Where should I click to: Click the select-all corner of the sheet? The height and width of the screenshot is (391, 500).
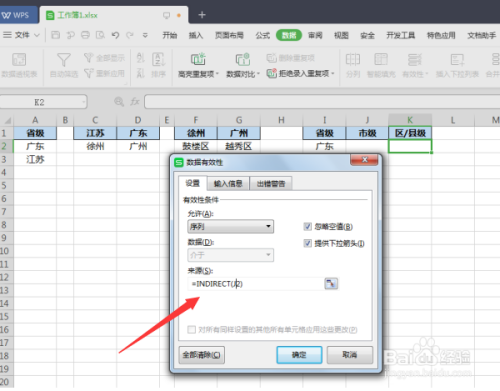click(x=7, y=120)
